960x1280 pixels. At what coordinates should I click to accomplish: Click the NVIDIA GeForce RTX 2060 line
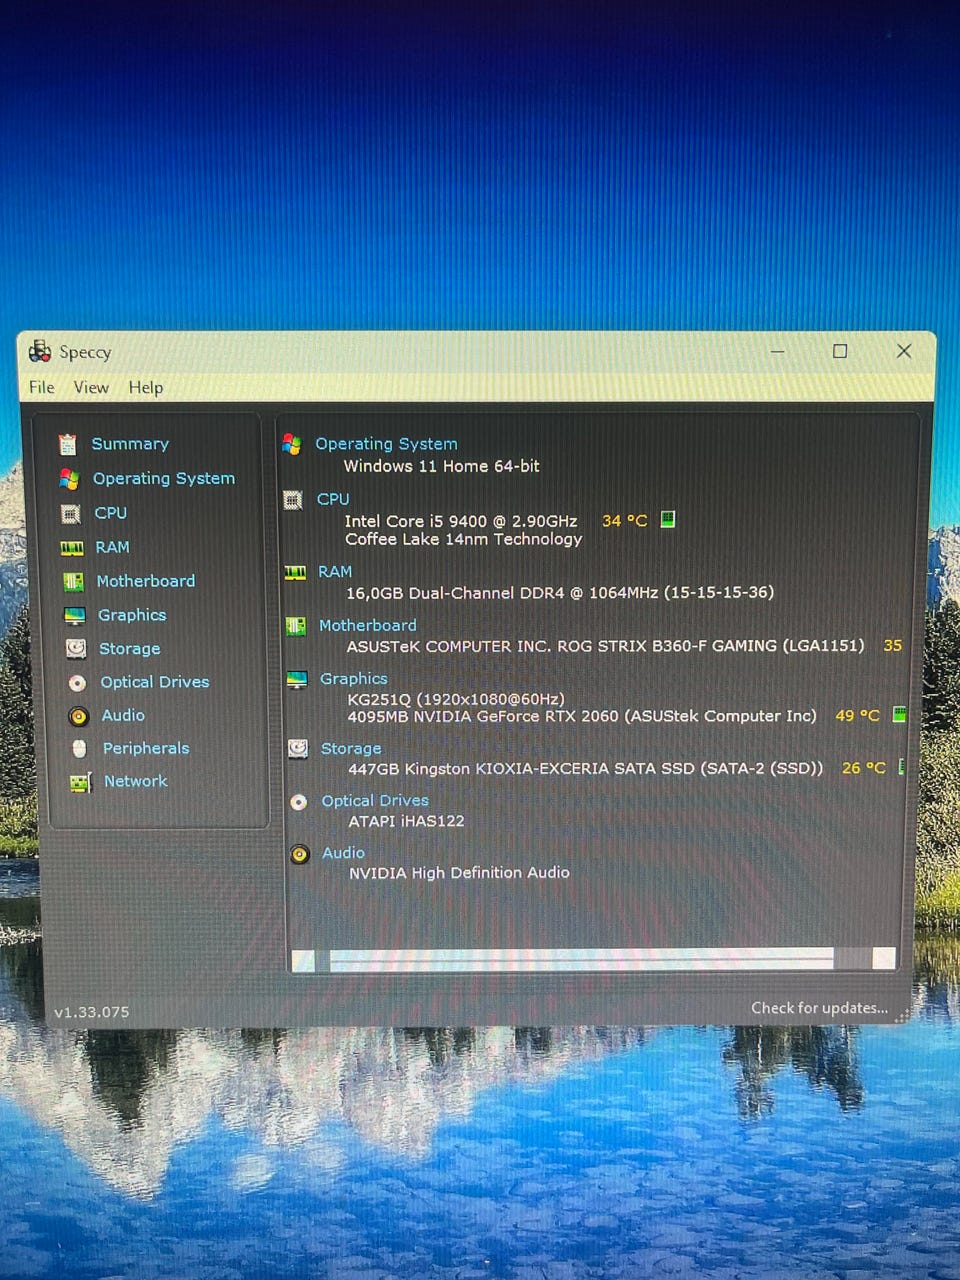[x=582, y=716]
